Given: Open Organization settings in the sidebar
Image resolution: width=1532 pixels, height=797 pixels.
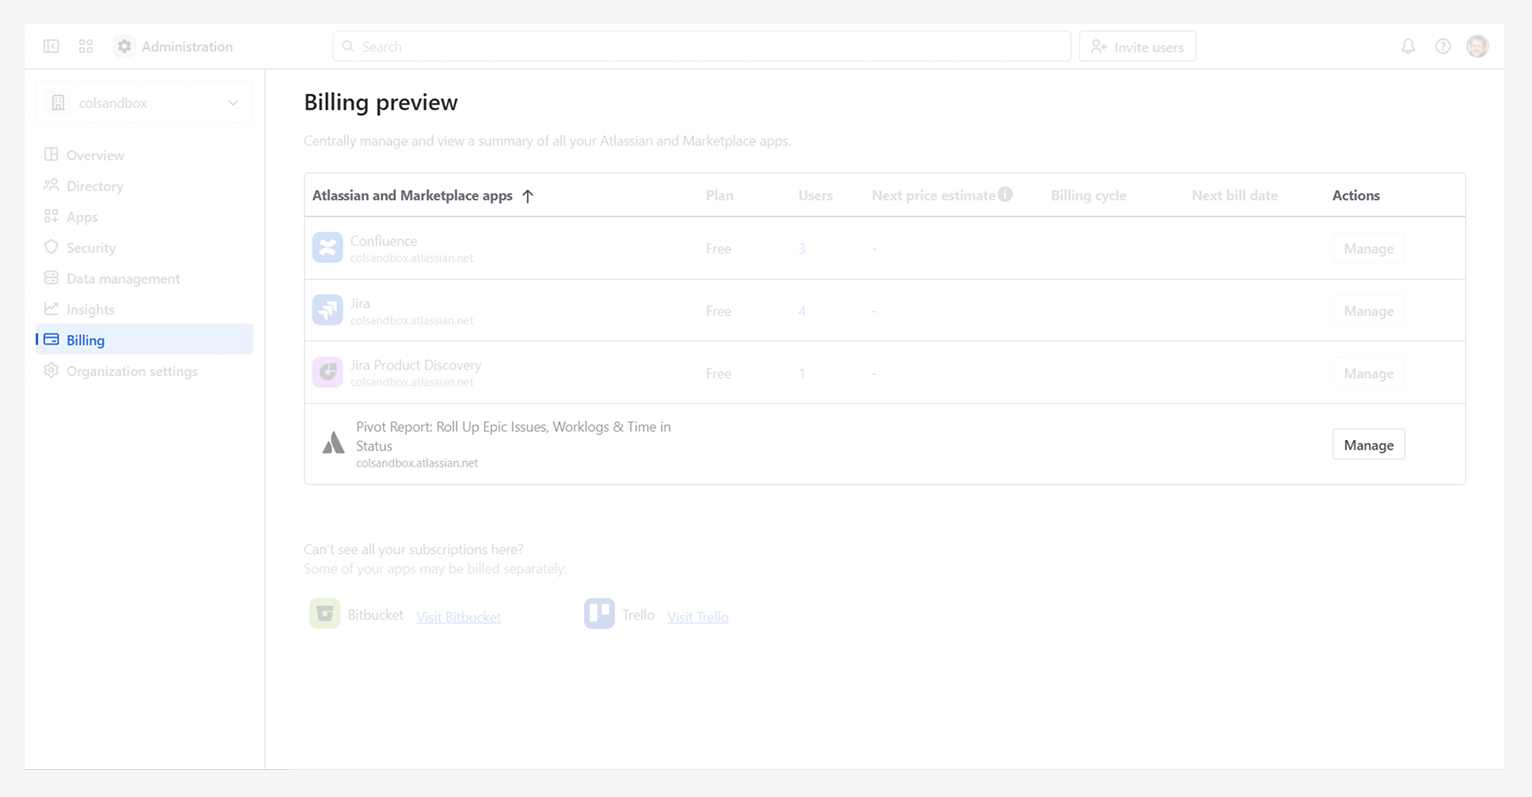Looking at the screenshot, I should point(145,371).
